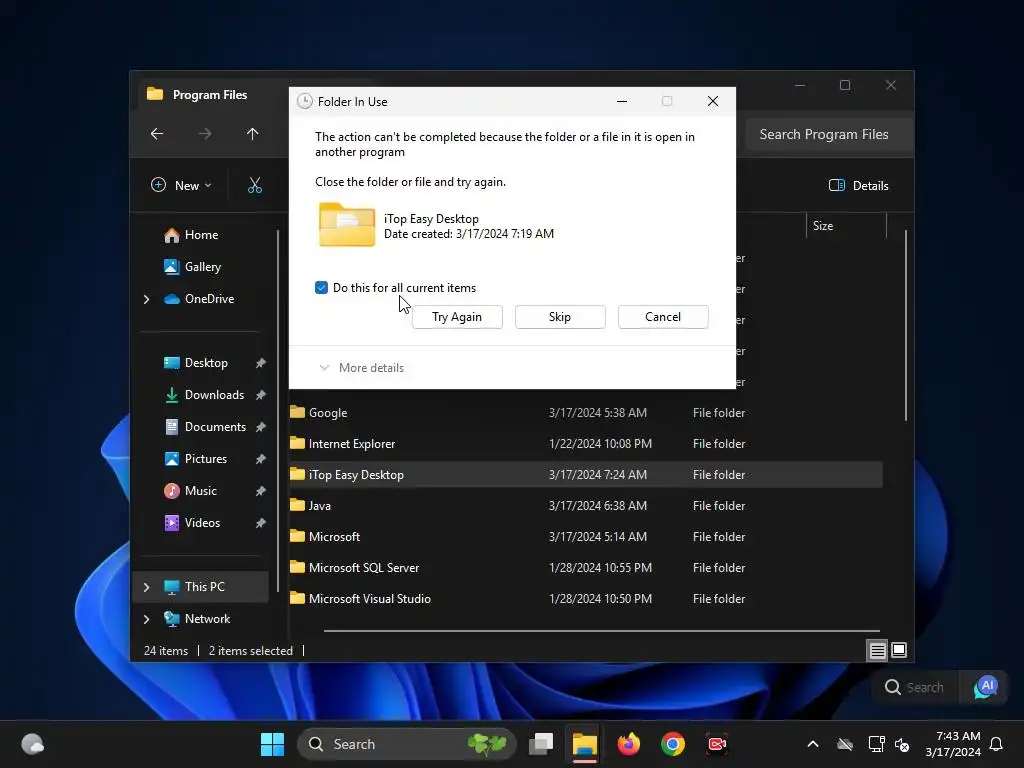Select the iTop Easy Desktop folder in list

tap(585, 475)
